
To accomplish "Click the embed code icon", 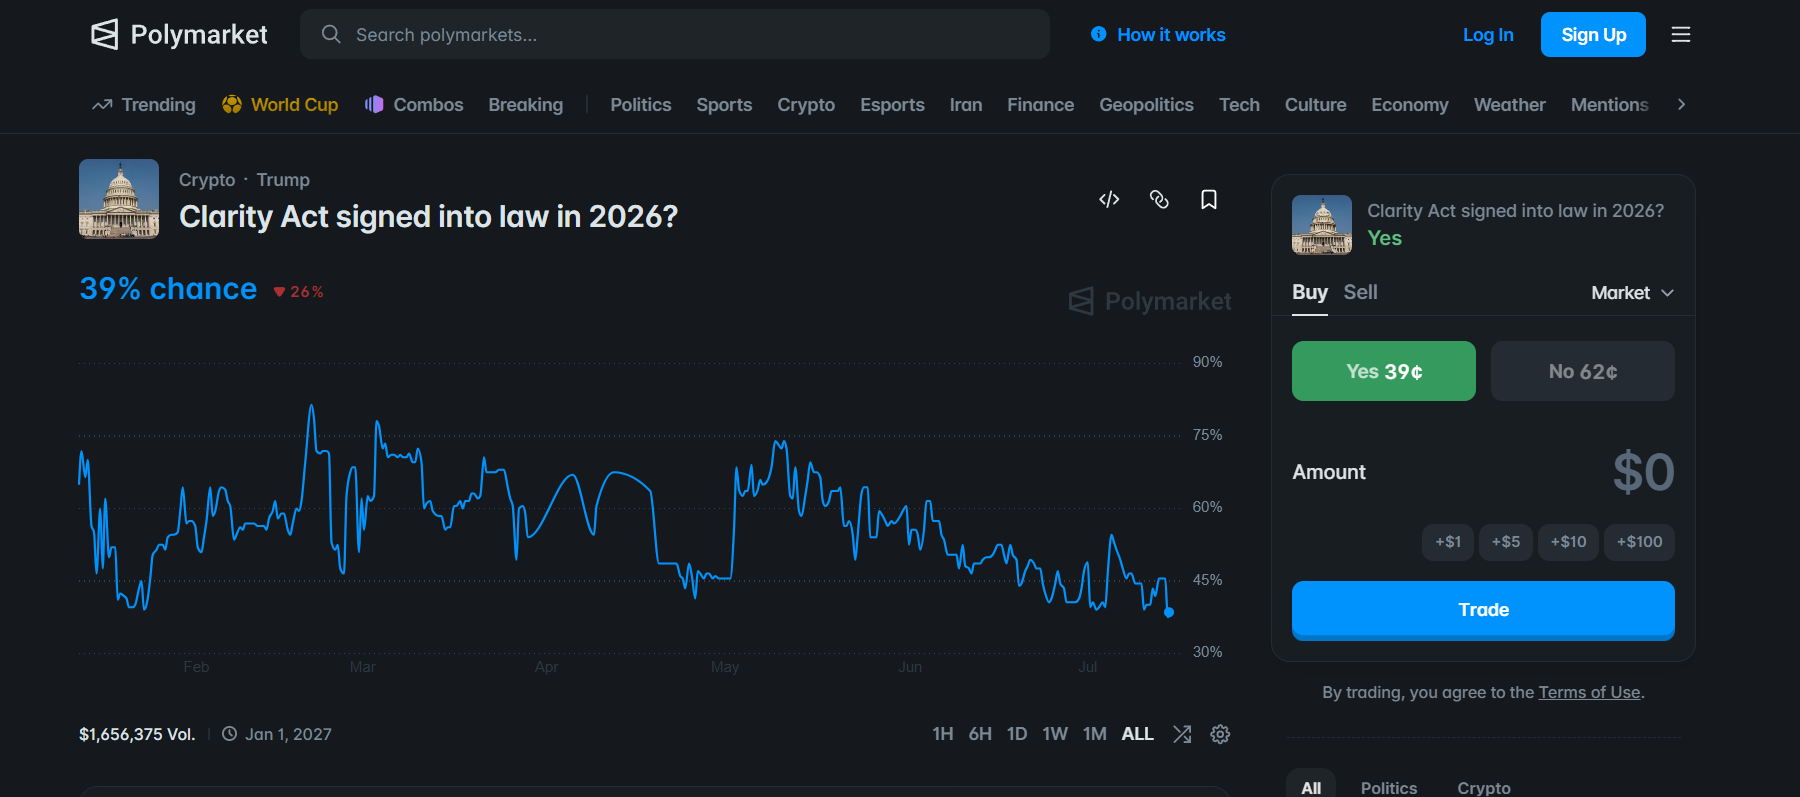I will click(x=1109, y=199).
